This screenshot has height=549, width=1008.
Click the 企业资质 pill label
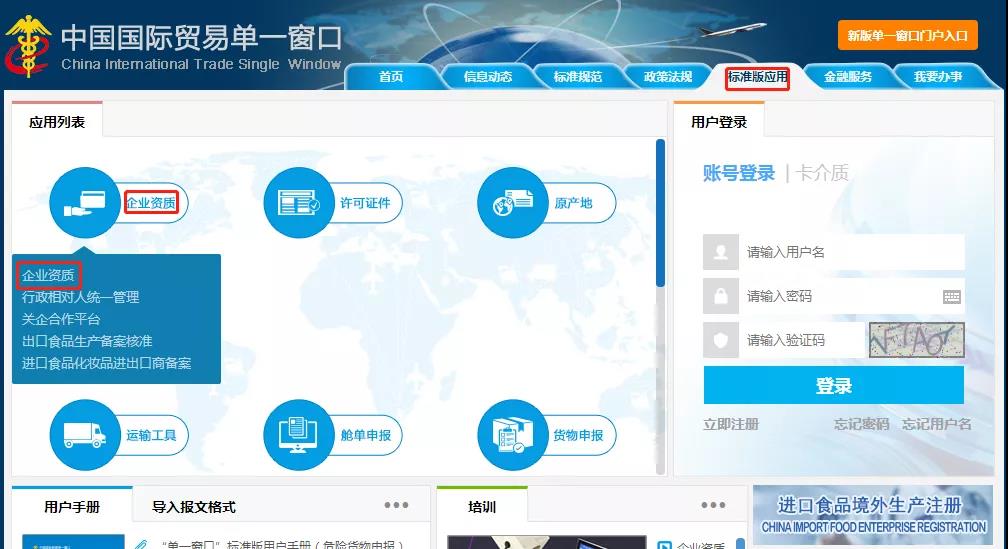151,203
